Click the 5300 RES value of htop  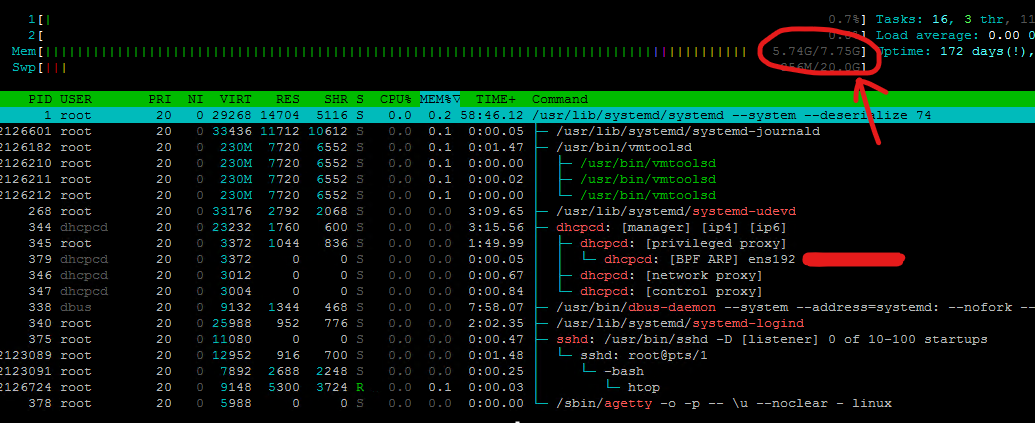tap(284, 387)
